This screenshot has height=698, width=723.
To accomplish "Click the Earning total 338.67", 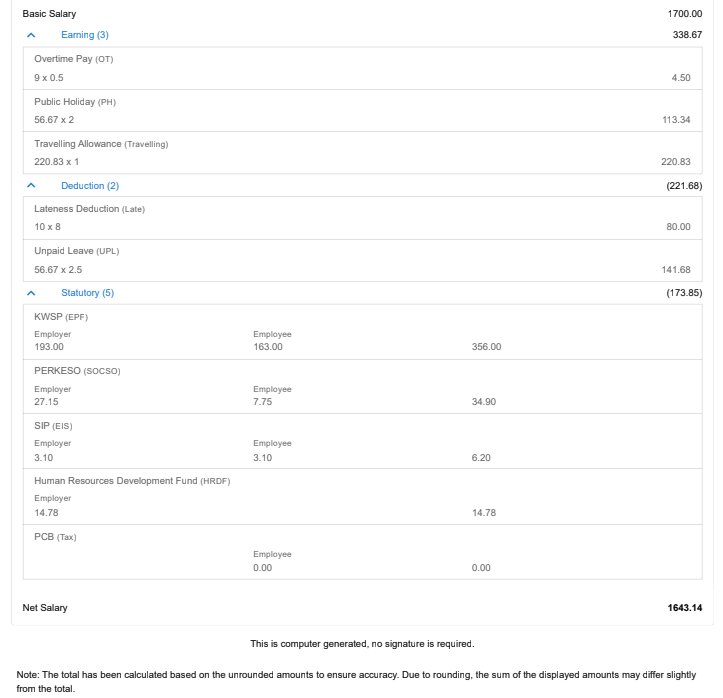I will click(x=687, y=35).
